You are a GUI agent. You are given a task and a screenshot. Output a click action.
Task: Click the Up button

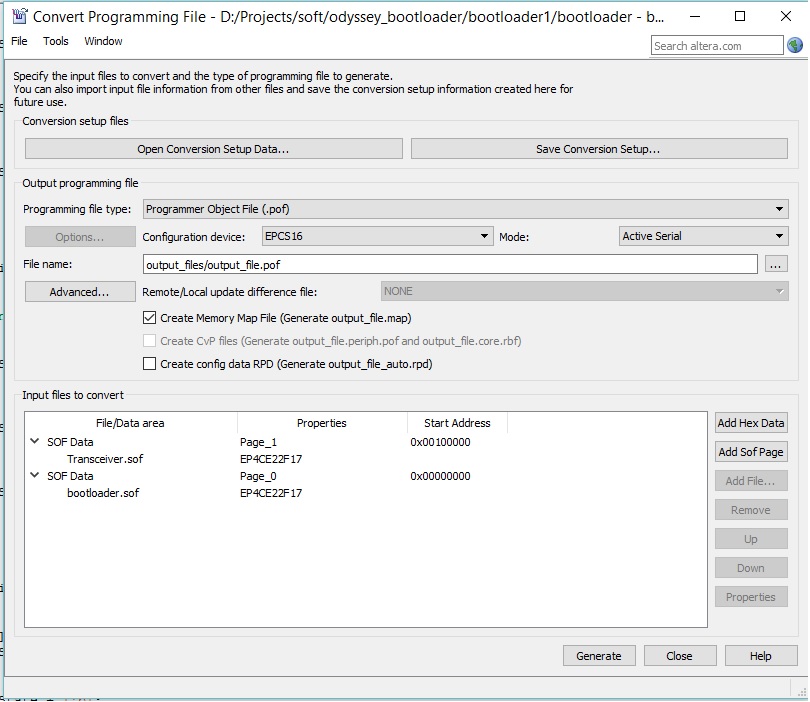pyautogui.click(x=751, y=539)
